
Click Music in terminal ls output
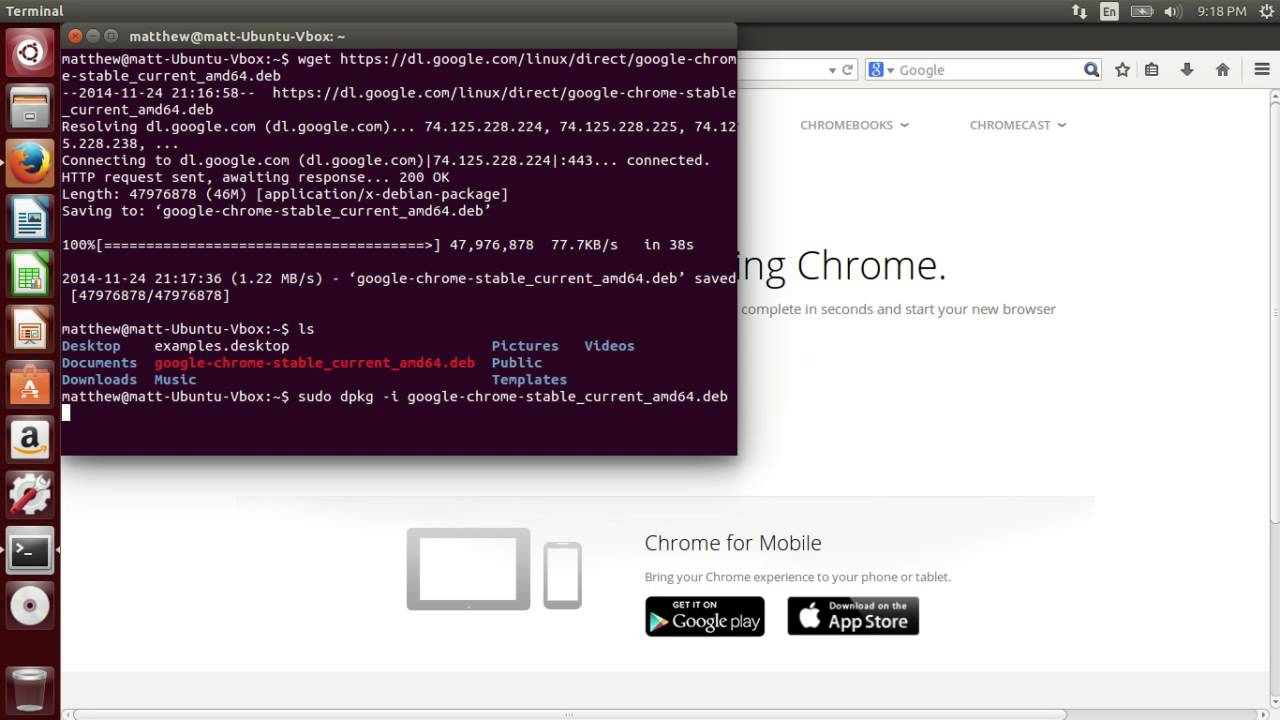(x=175, y=380)
